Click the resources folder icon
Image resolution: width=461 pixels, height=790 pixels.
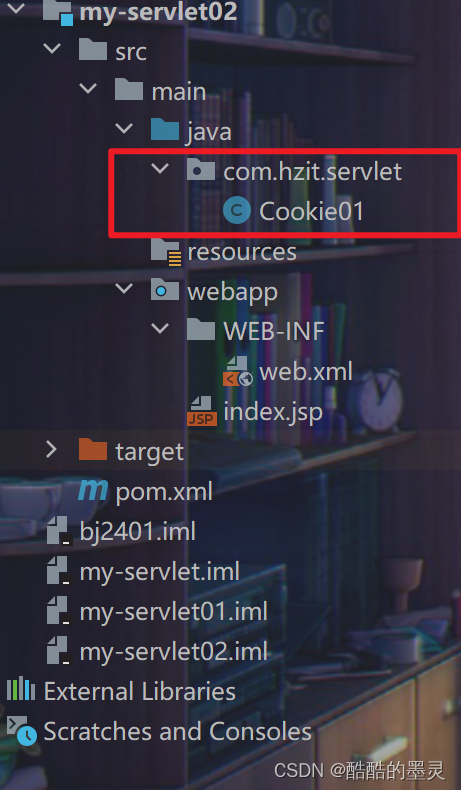tap(166, 251)
